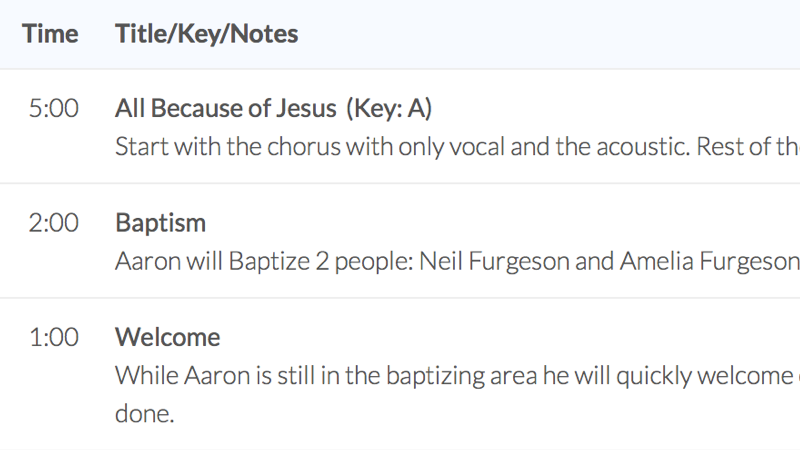Select the 5:00 time value
The height and width of the screenshot is (450, 800).
pos(54,108)
